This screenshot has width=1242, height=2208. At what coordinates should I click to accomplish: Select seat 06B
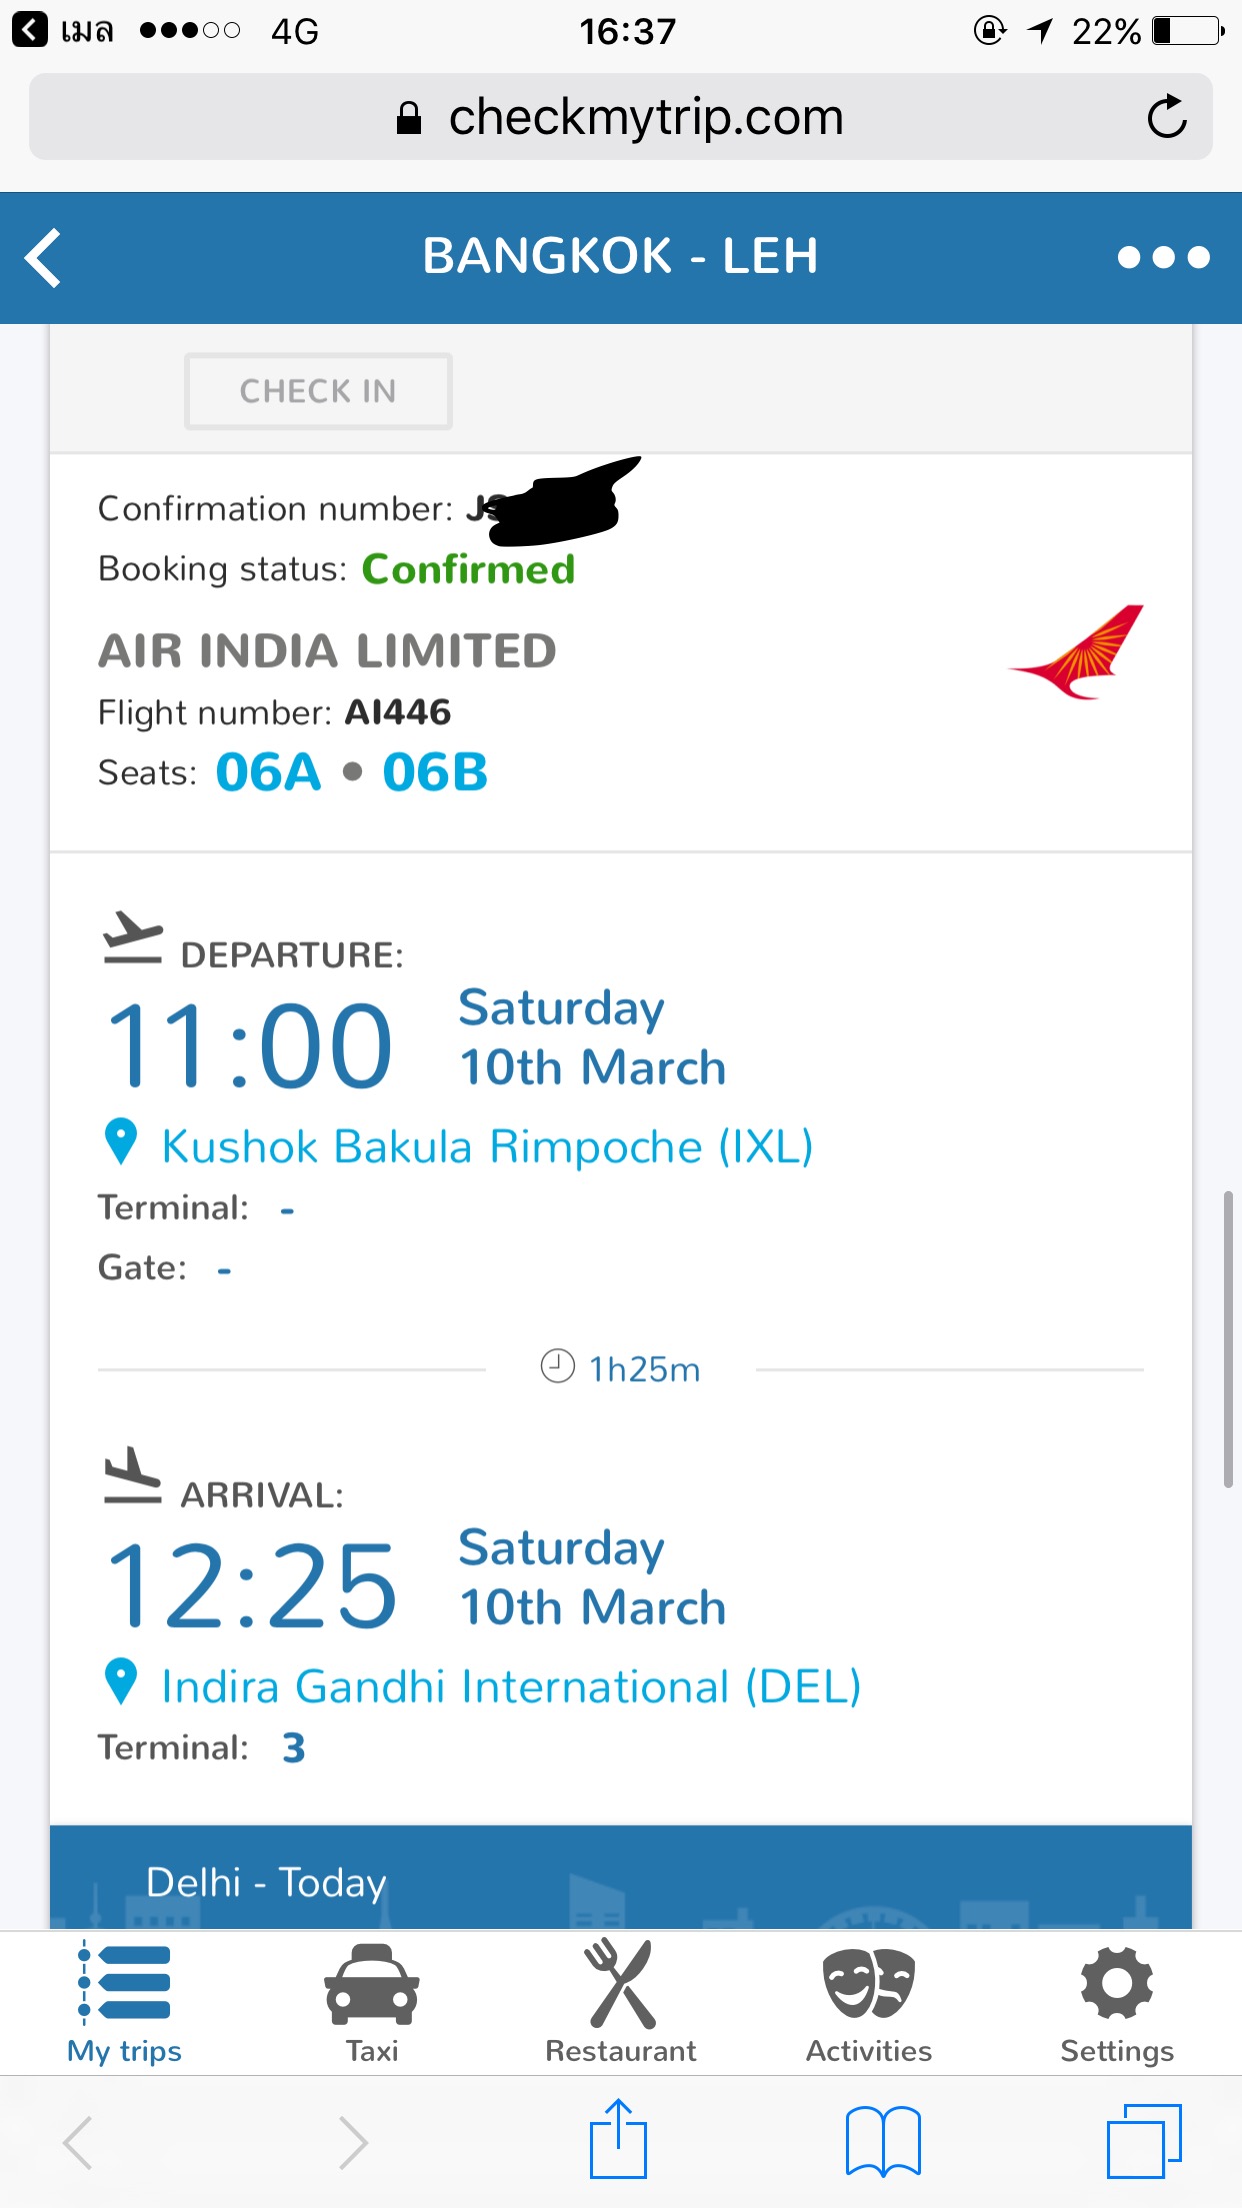pos(435,773)
